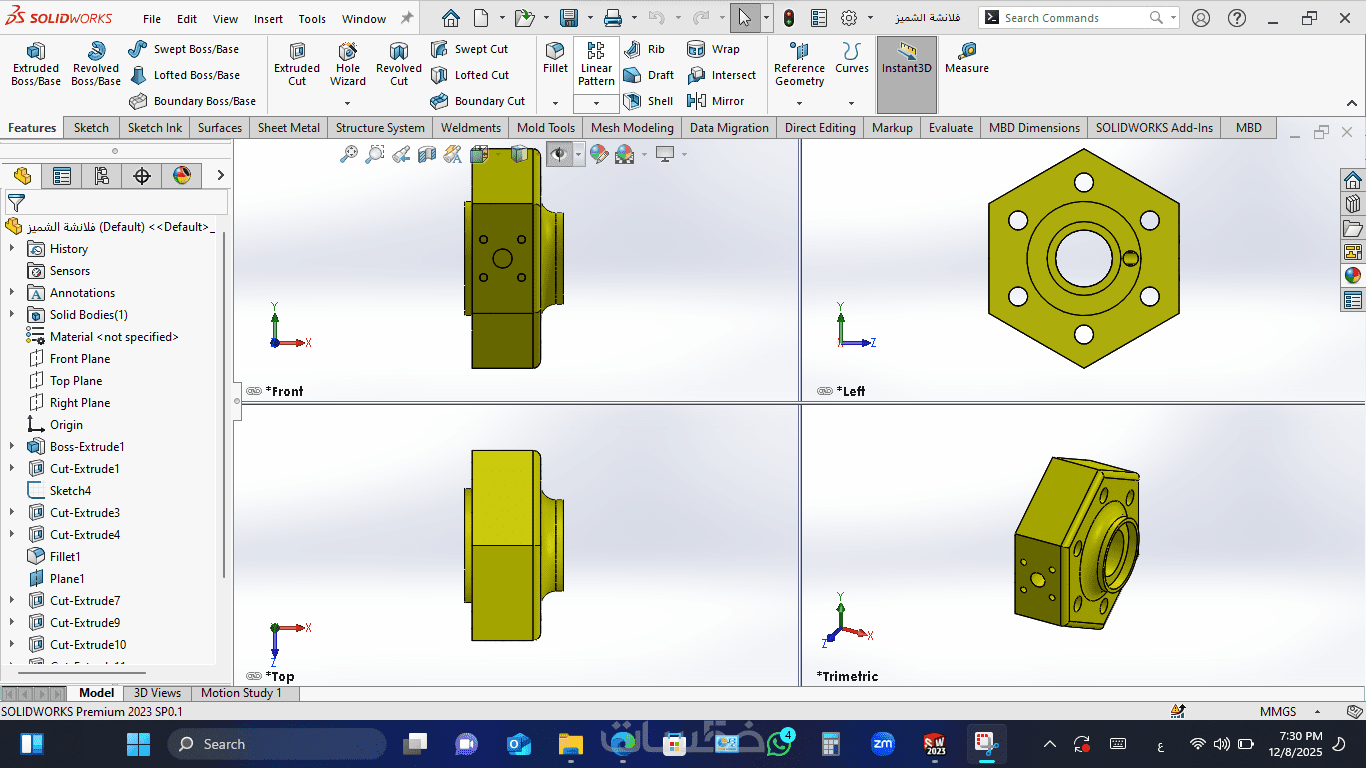Image resolution: width=1366 pixels, height=768 pixels.
Task: Click the Save floppy disk icon
Action: pyautogui.click(x=569, y=18)
